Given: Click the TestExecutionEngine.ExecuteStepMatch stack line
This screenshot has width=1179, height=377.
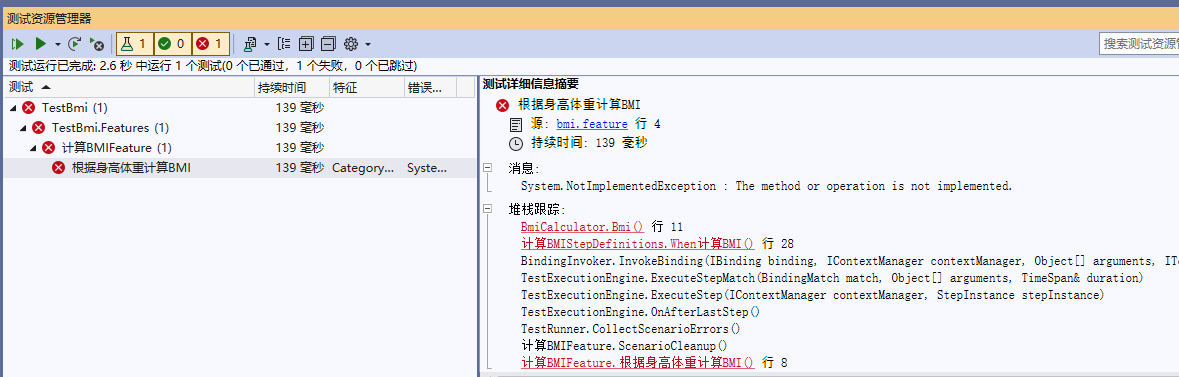Looking at the screenshot, I should 832,278.
